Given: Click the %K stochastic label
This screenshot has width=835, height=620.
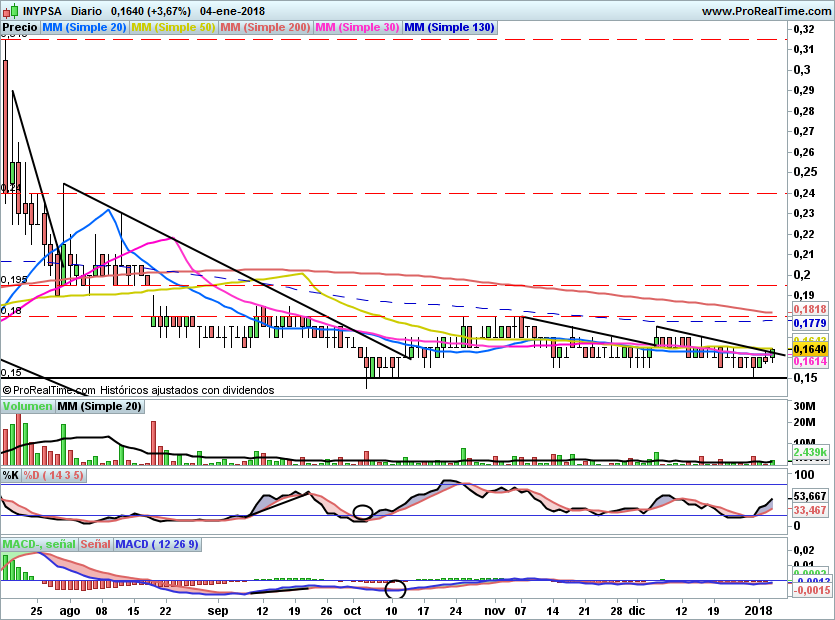Looking at the screenshot, I should coord(11,475).
